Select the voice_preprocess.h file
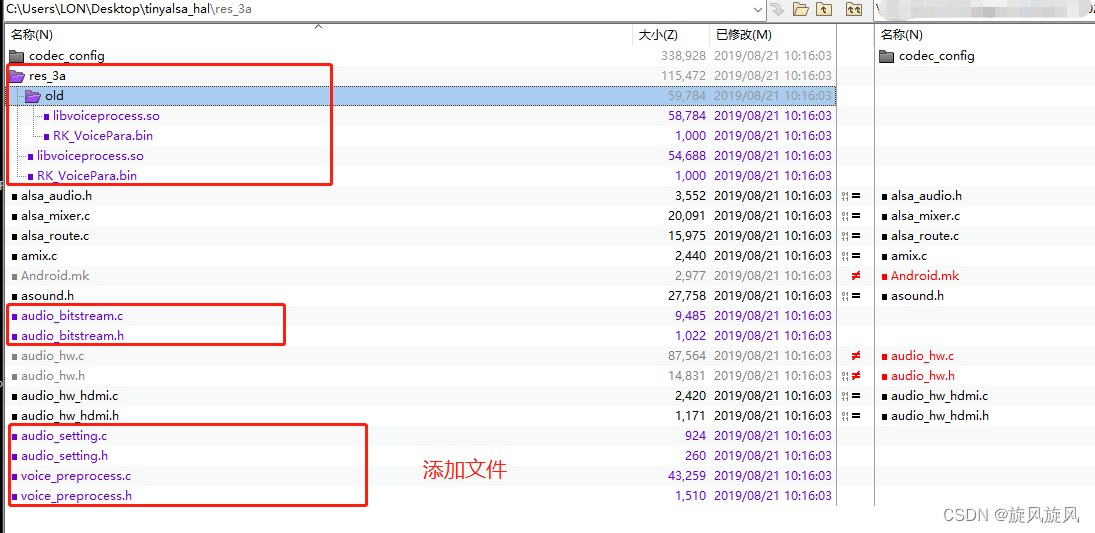 [x=76, y=496]
